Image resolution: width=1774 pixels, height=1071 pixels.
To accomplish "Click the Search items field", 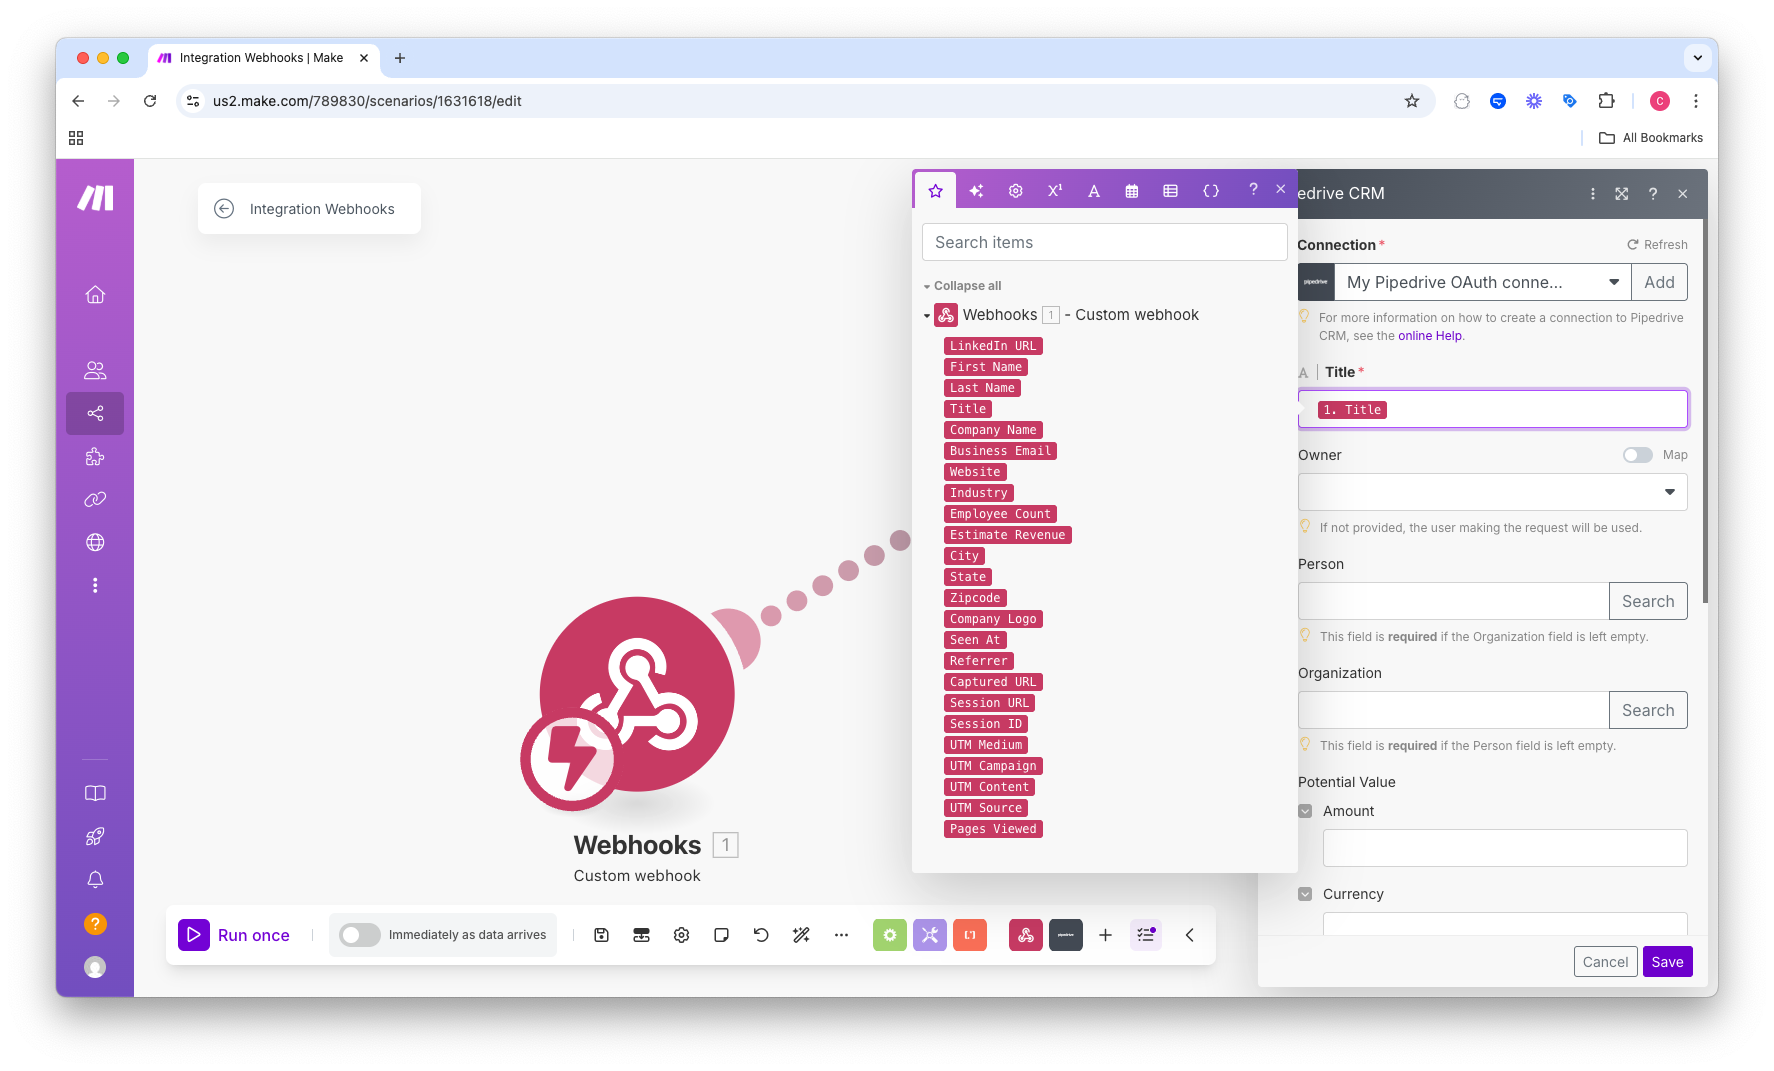I will pos(1104,242).
